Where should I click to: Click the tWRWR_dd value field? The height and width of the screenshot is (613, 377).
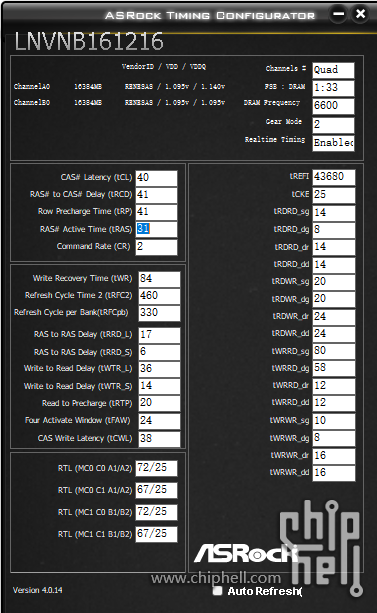(334, 473)
